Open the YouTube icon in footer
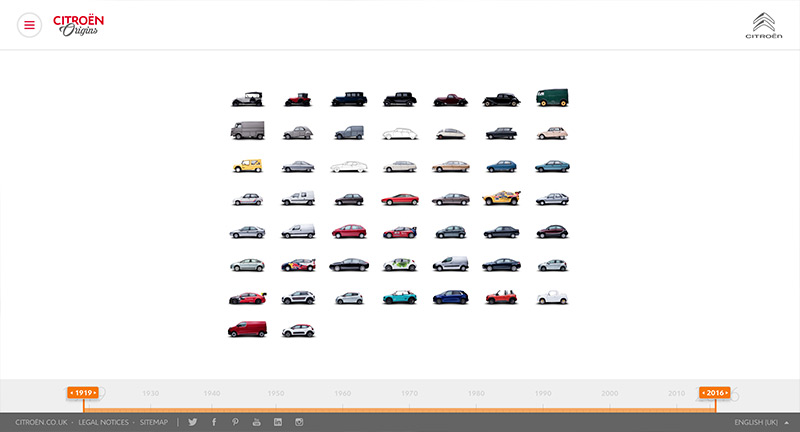Image resolution: width=800 pixels, height=432 pixels. tap(256, 422)
